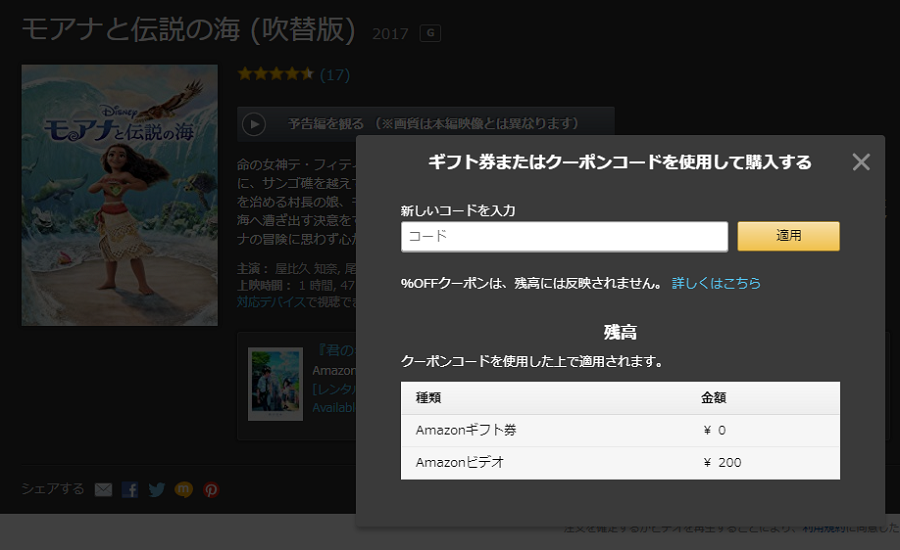Click the G rating badge

(430, 33)
